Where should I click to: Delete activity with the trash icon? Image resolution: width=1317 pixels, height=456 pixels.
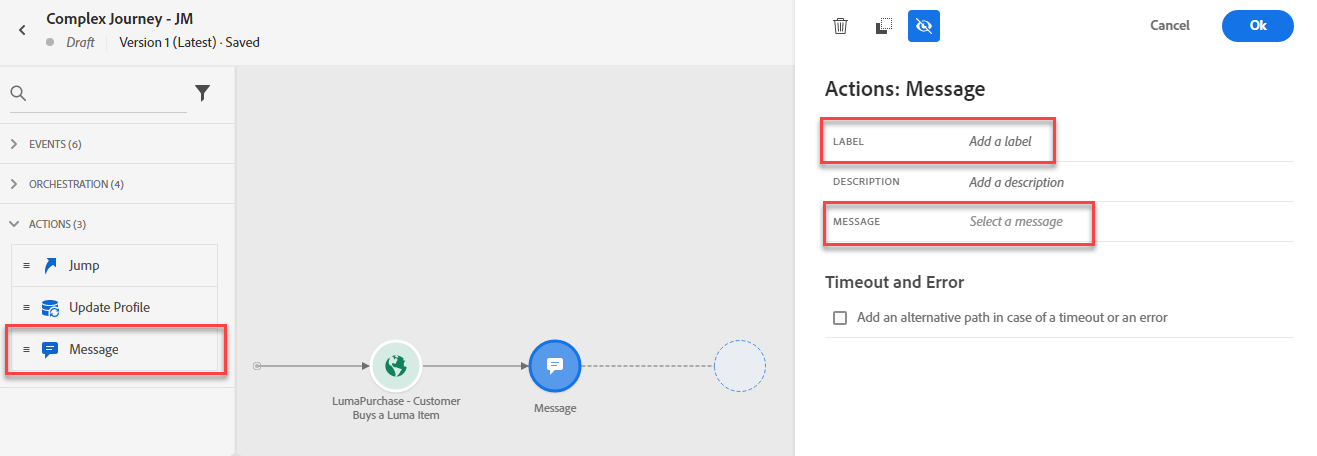(840, 26)
